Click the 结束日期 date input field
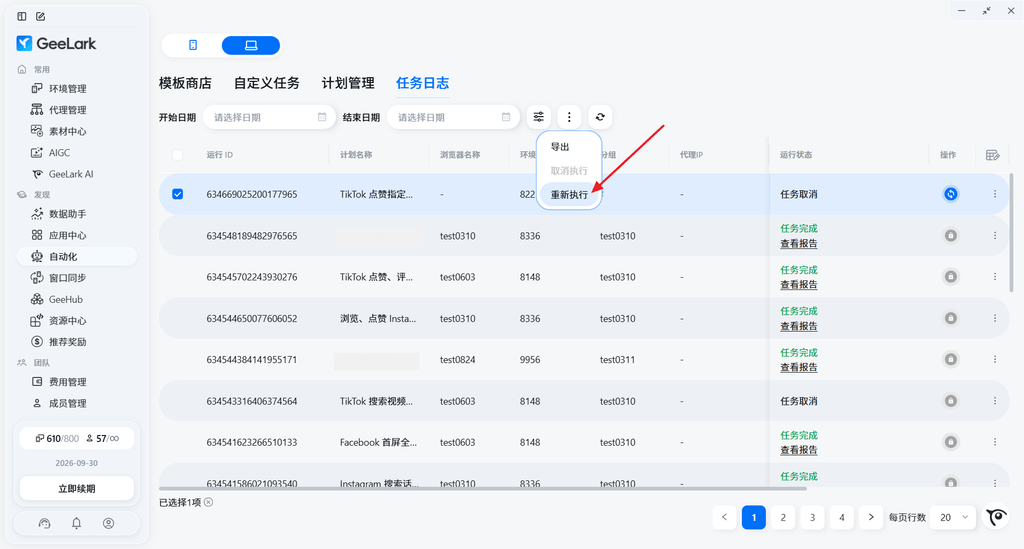Image resolution: width=1024 pixels, height=549 pixels. pyautogui.click(x=453, y=118)
